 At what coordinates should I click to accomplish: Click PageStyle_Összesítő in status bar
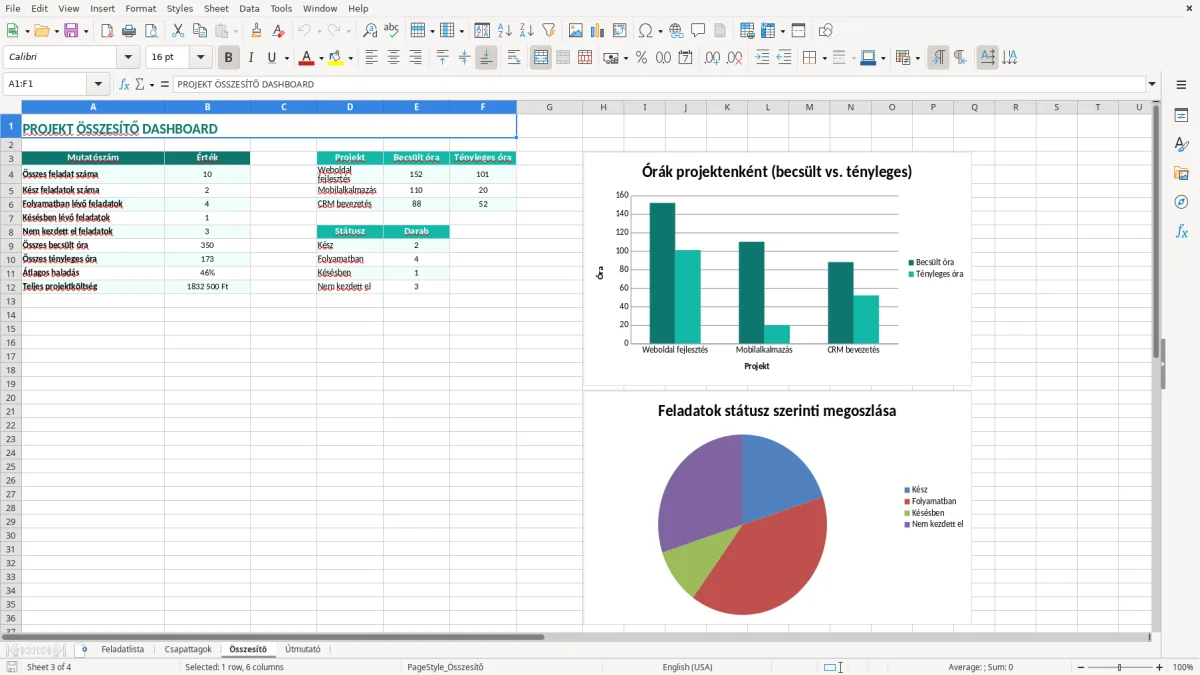(x=445, y=667)
